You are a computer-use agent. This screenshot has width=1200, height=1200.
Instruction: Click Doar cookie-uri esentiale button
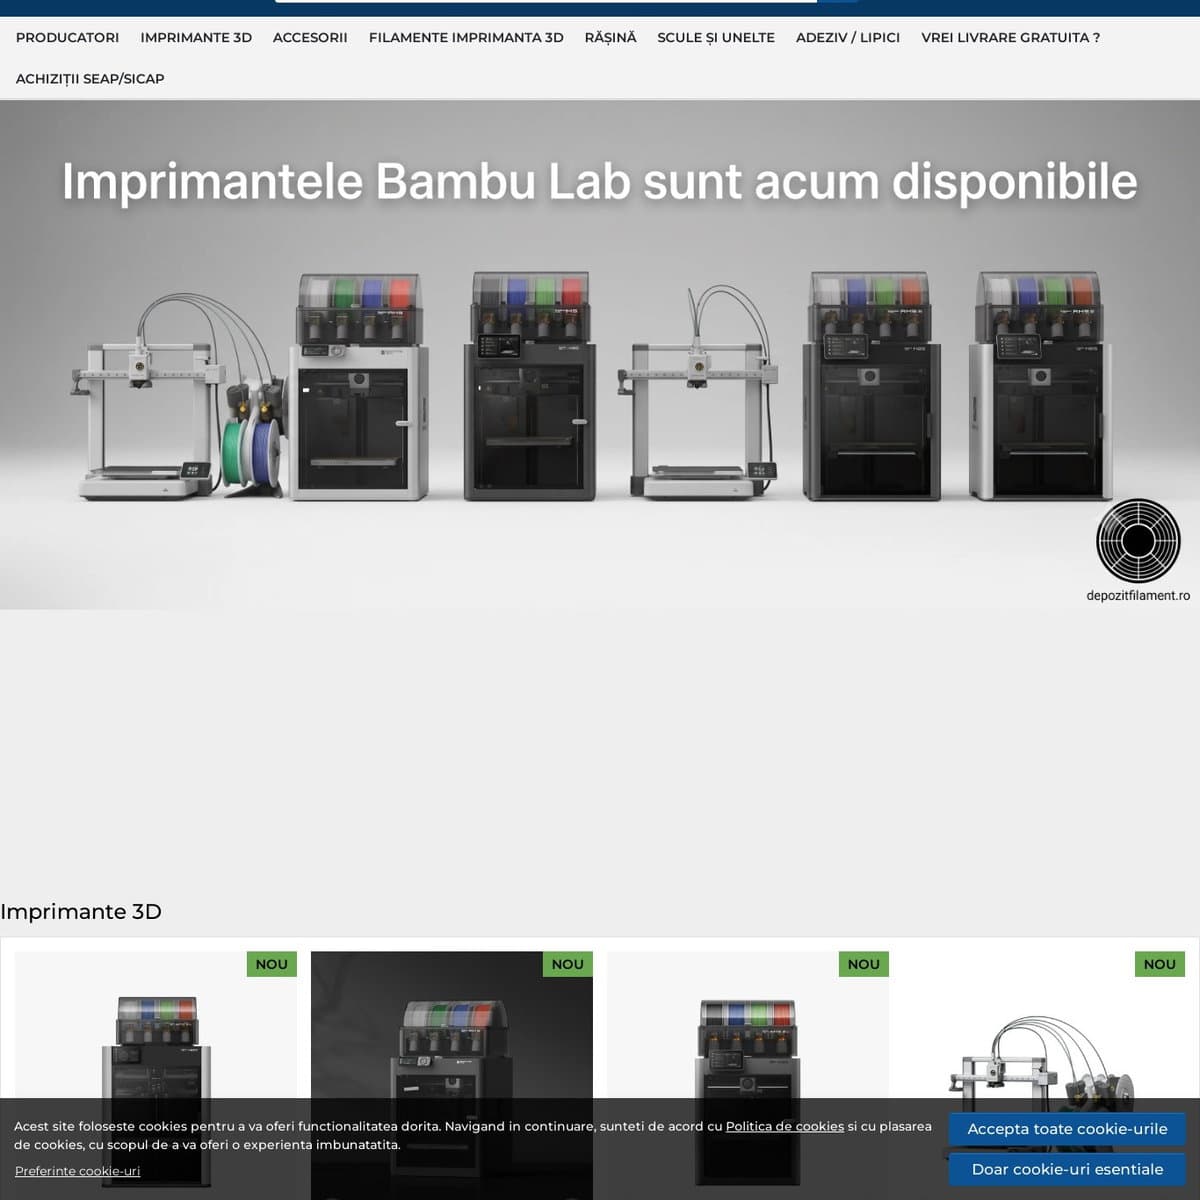(1067, 1169)
